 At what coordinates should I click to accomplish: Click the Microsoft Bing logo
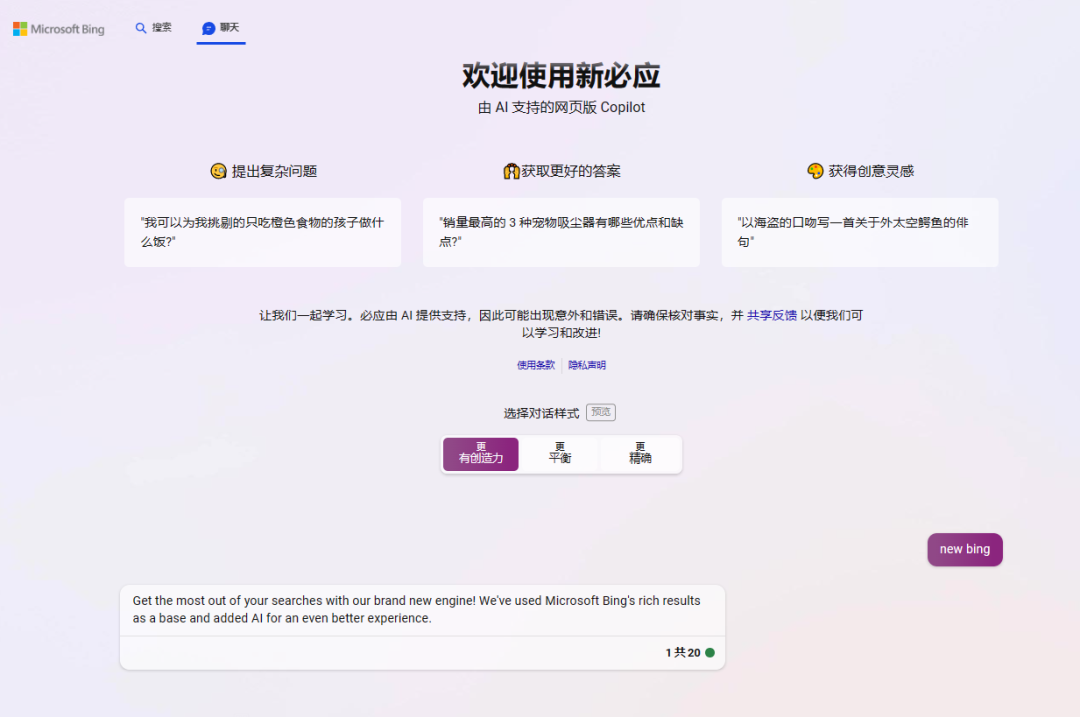click(x=59, y=29)
